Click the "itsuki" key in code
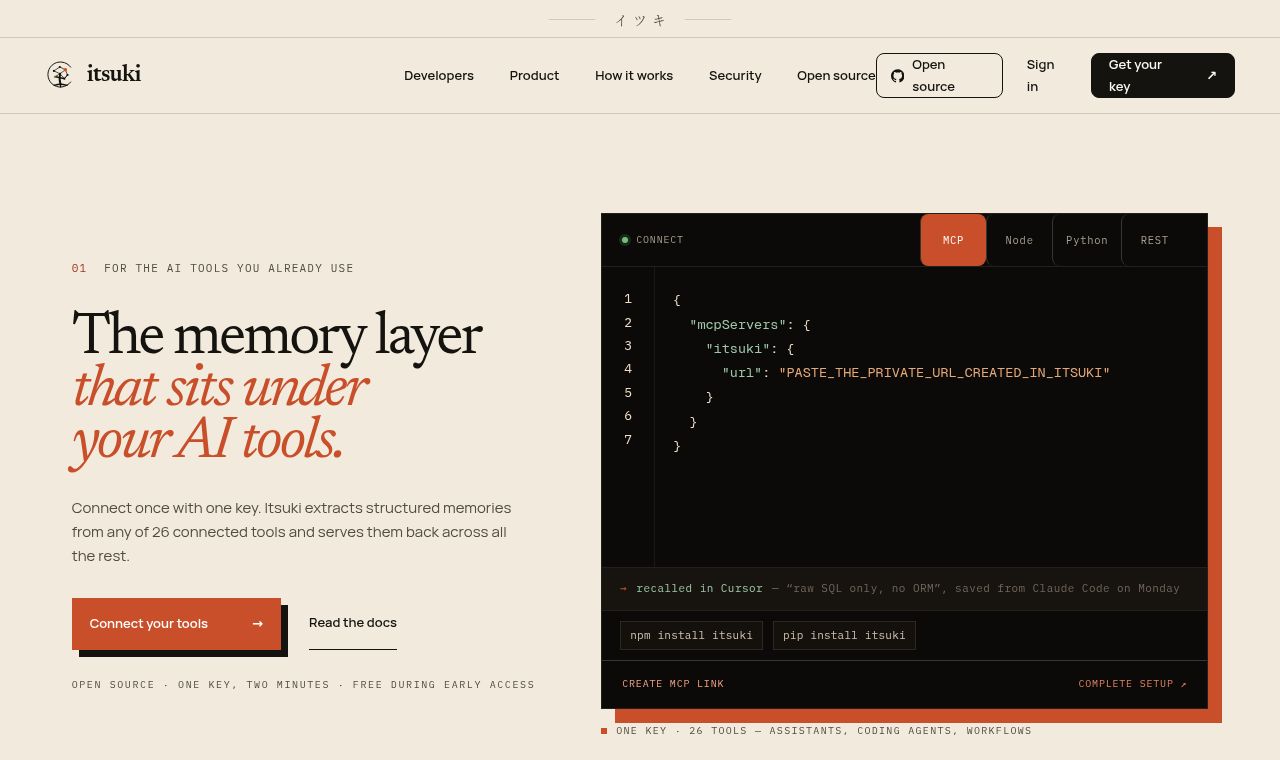This screenshot has width=1280, height=760. tap(738, 349)
